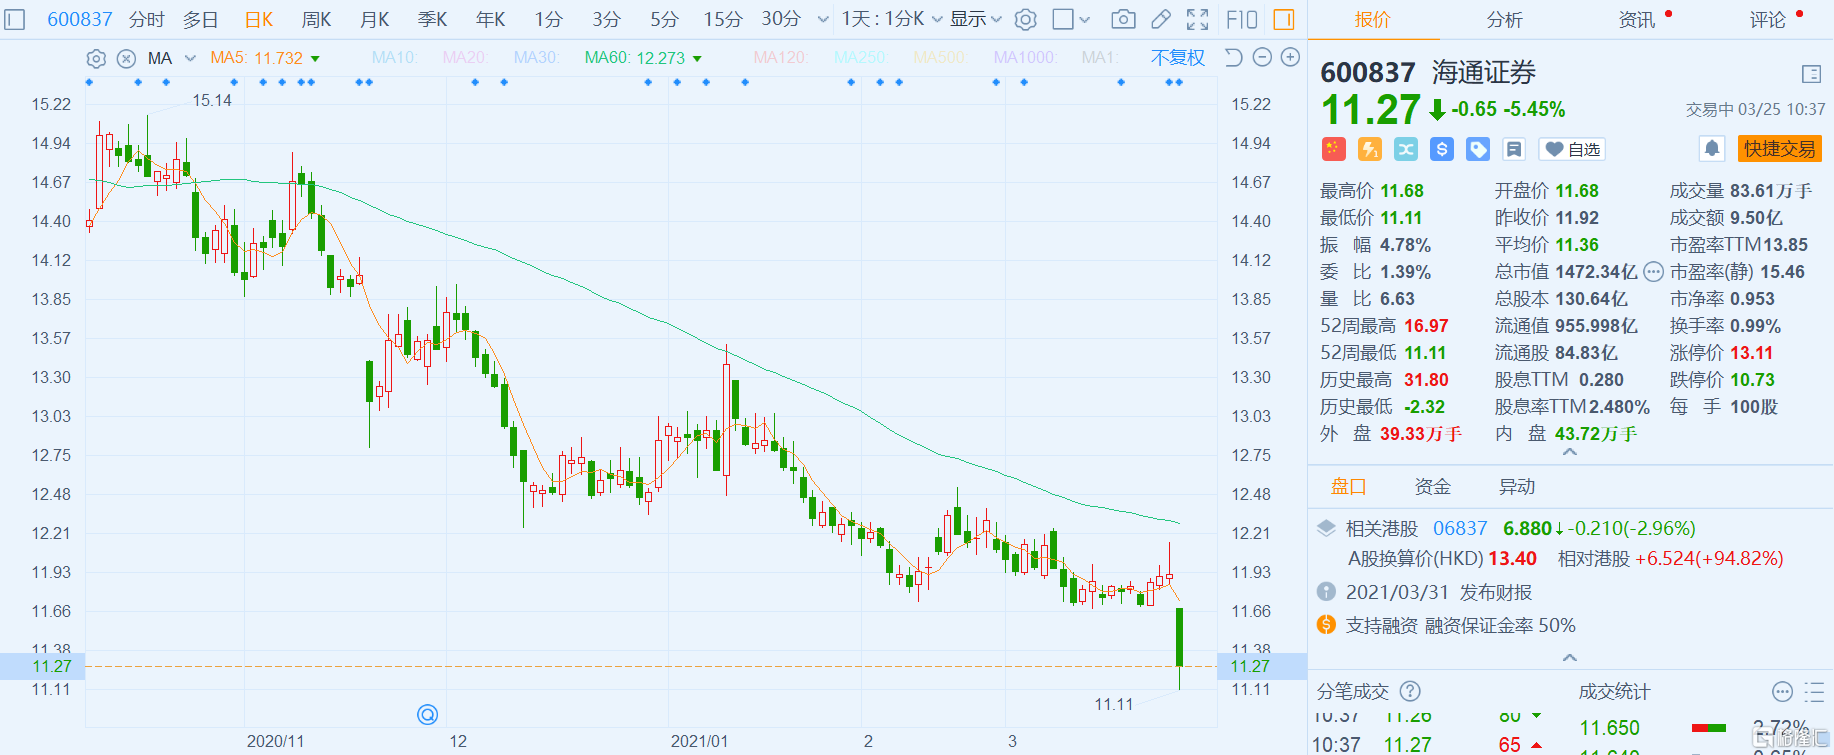The width and height of the screenshot is (1834, 755).
Task: Toggle the MA120 moving average line
Action: click(x=780, y=58)
